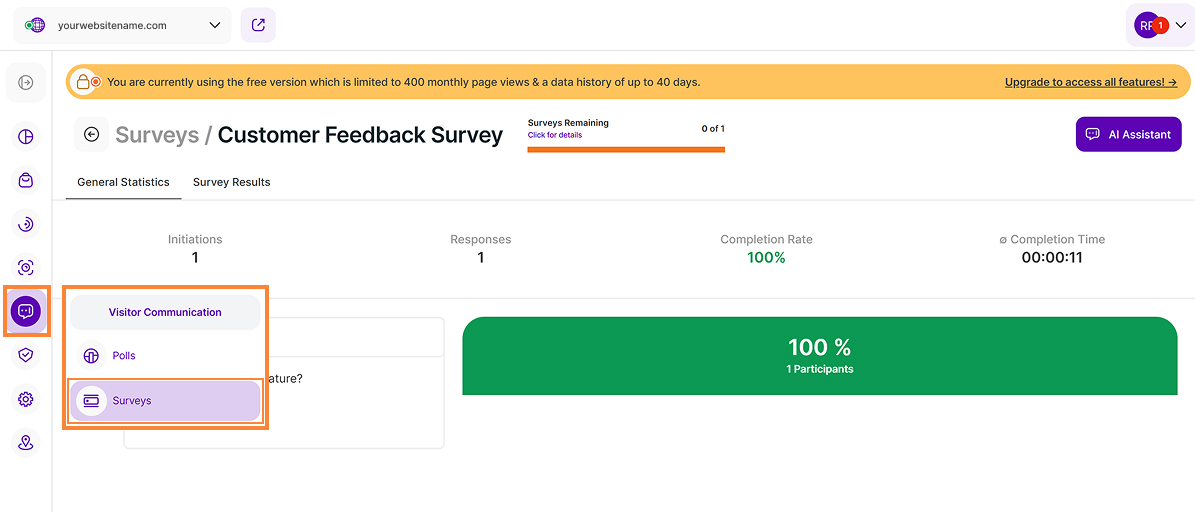This screenshot has height=512, width=1195.
Task: Select the radar tracking sidebar icon
Action: coord(26,224)
